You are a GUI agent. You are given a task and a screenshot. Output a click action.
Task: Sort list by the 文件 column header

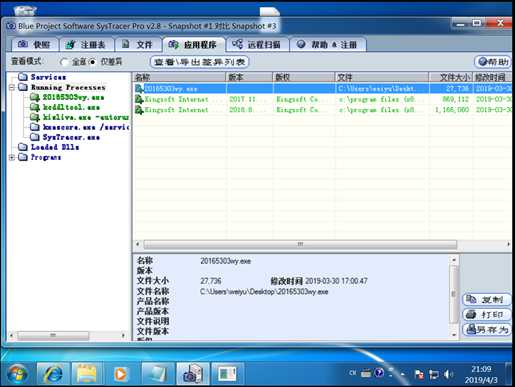(382, 77)
